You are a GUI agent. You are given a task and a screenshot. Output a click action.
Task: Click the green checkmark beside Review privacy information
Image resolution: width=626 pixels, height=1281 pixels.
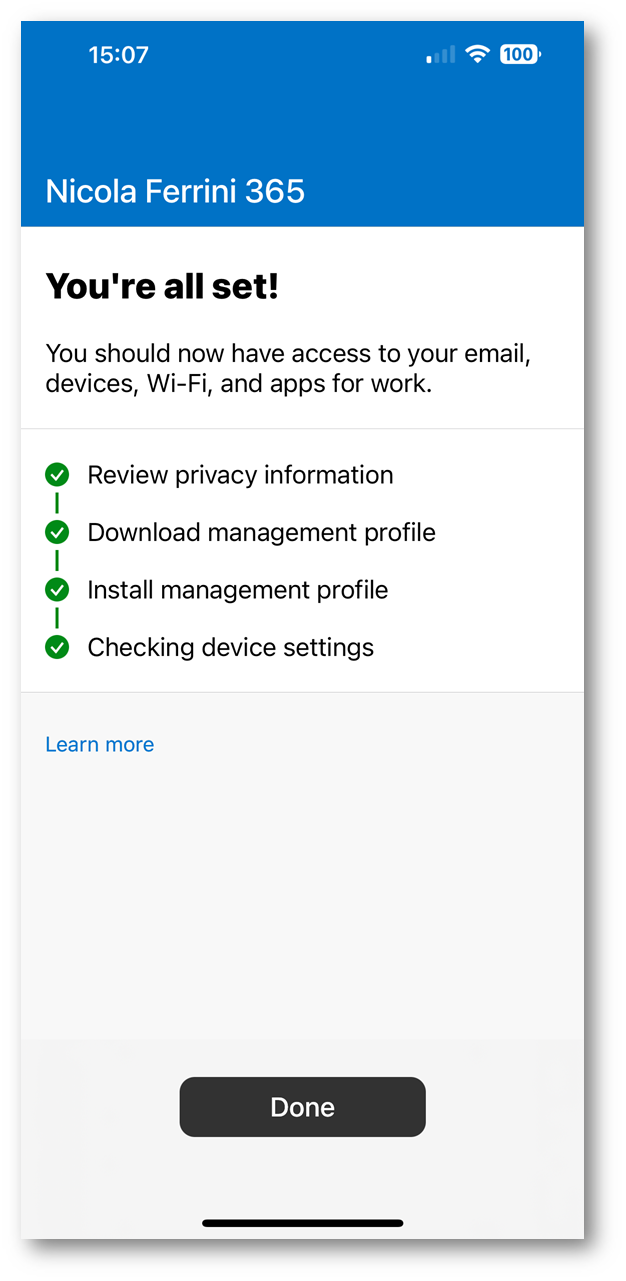(x=57, y=474)
